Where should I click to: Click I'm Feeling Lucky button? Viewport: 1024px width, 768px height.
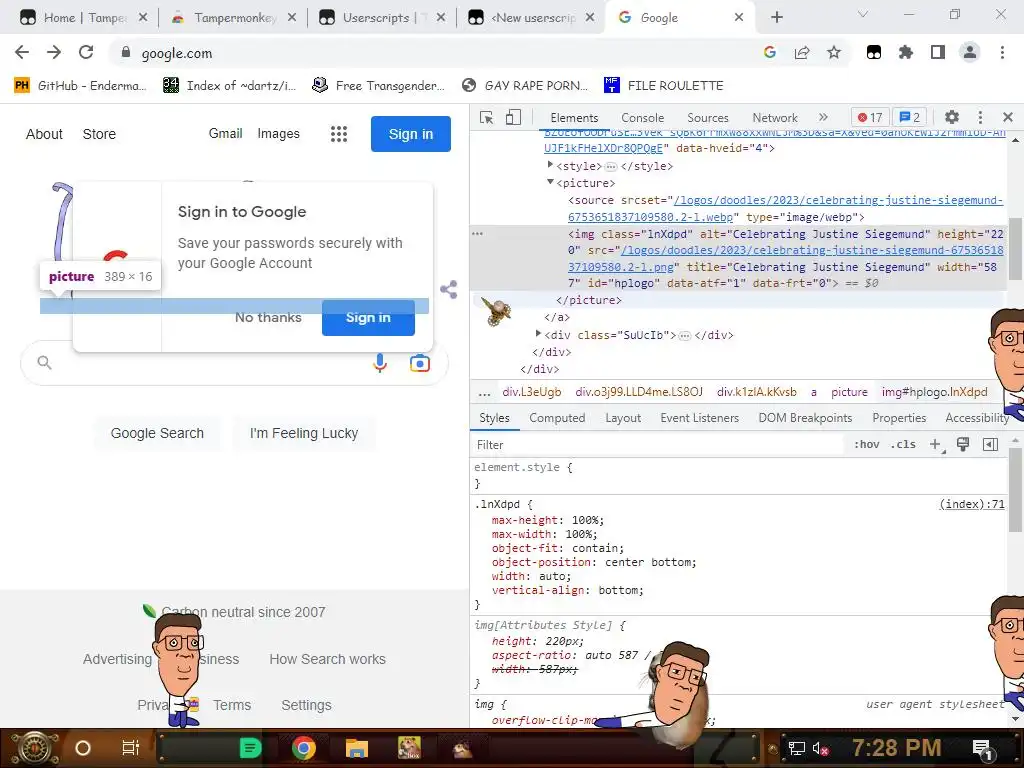pos(304,433)
